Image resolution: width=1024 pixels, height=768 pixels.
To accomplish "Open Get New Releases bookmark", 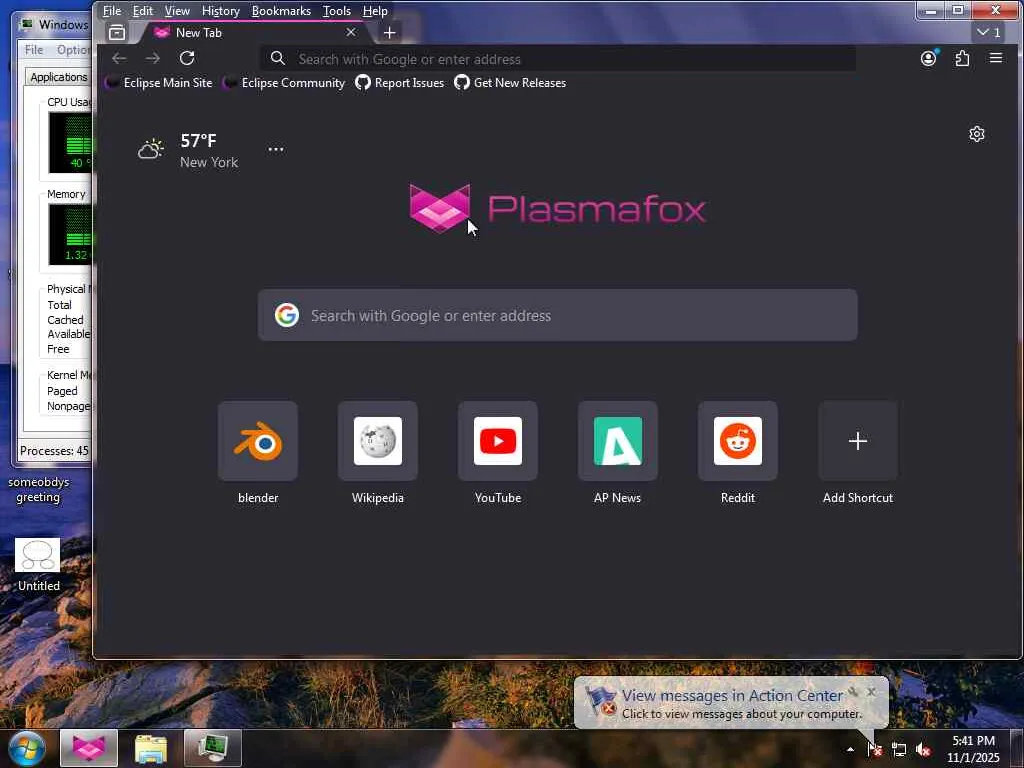I will 511,83.
